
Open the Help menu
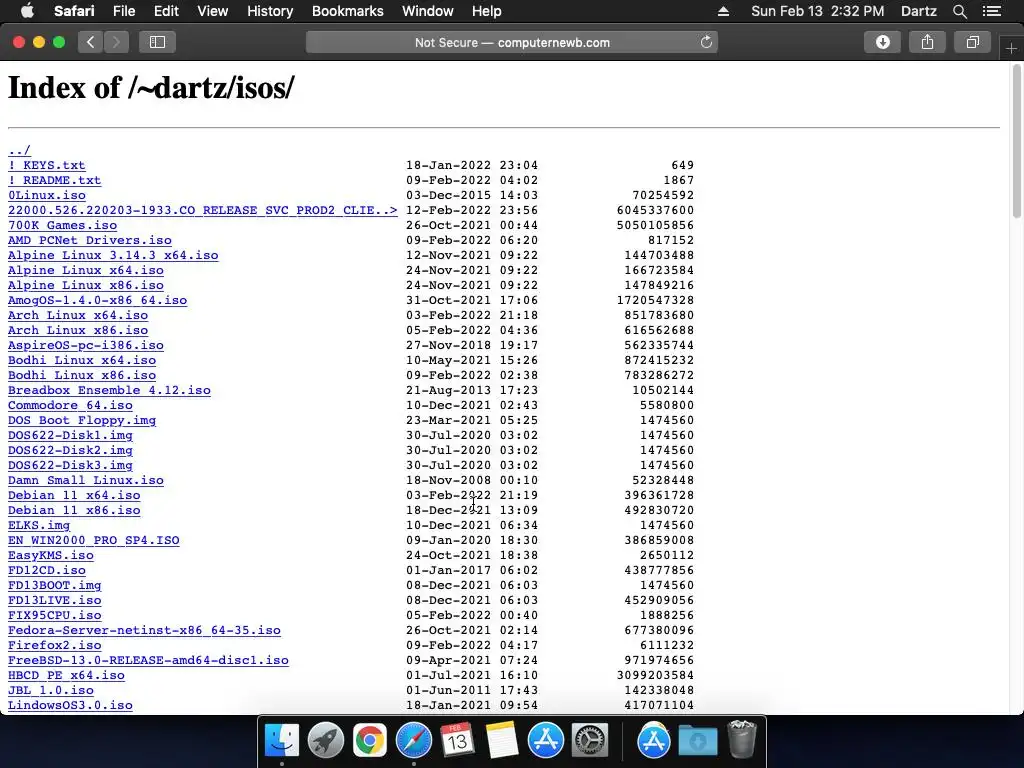(x=487, y=11)
